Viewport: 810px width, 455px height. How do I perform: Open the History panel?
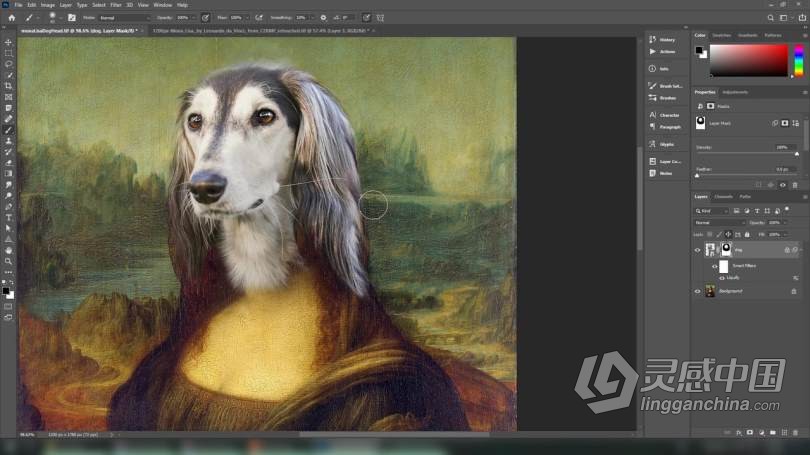(663, 39)
